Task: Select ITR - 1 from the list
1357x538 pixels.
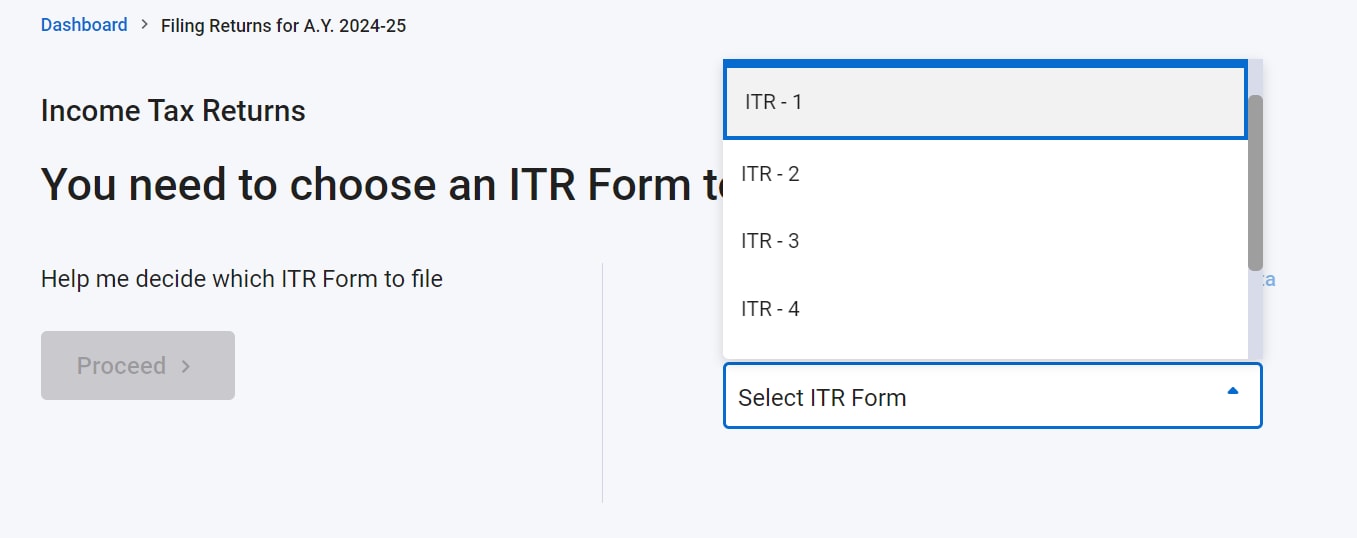Action: point(985,102)
